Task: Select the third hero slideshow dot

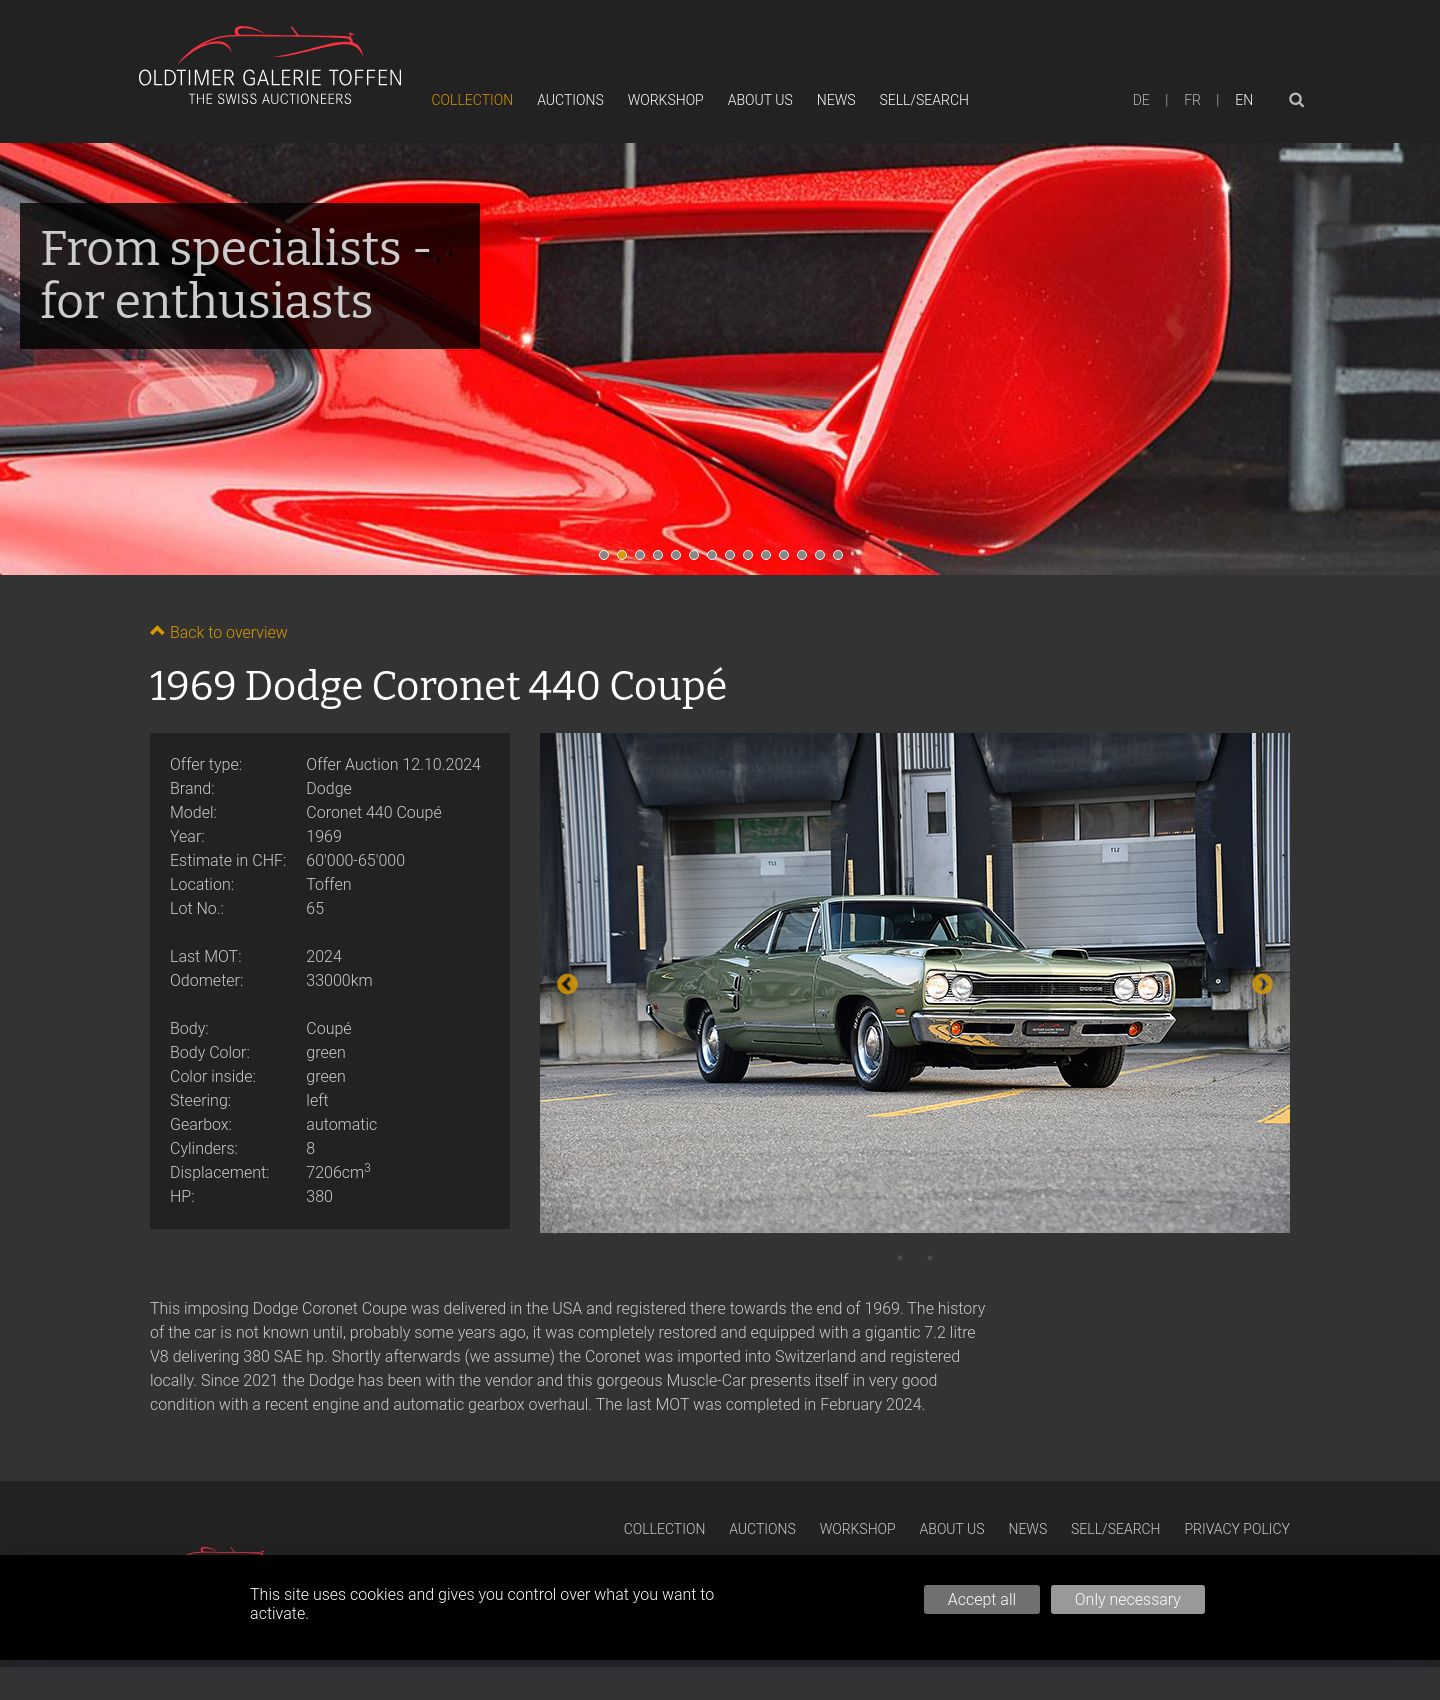Action: pos(640,555)
